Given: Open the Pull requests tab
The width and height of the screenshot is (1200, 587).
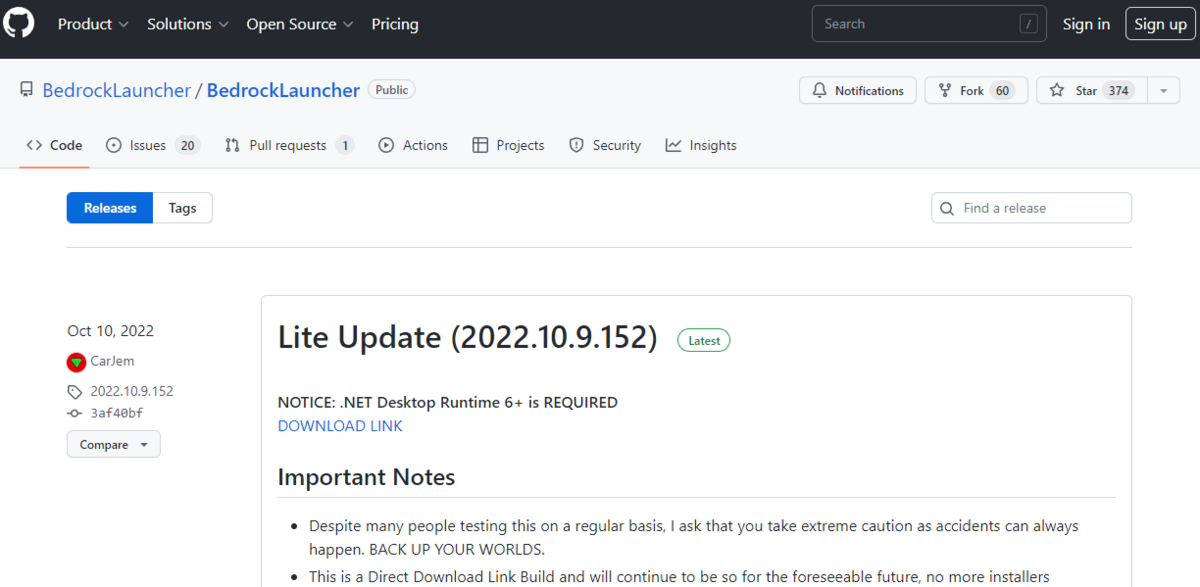Looking at the screenshot, I should pos(289,145).
